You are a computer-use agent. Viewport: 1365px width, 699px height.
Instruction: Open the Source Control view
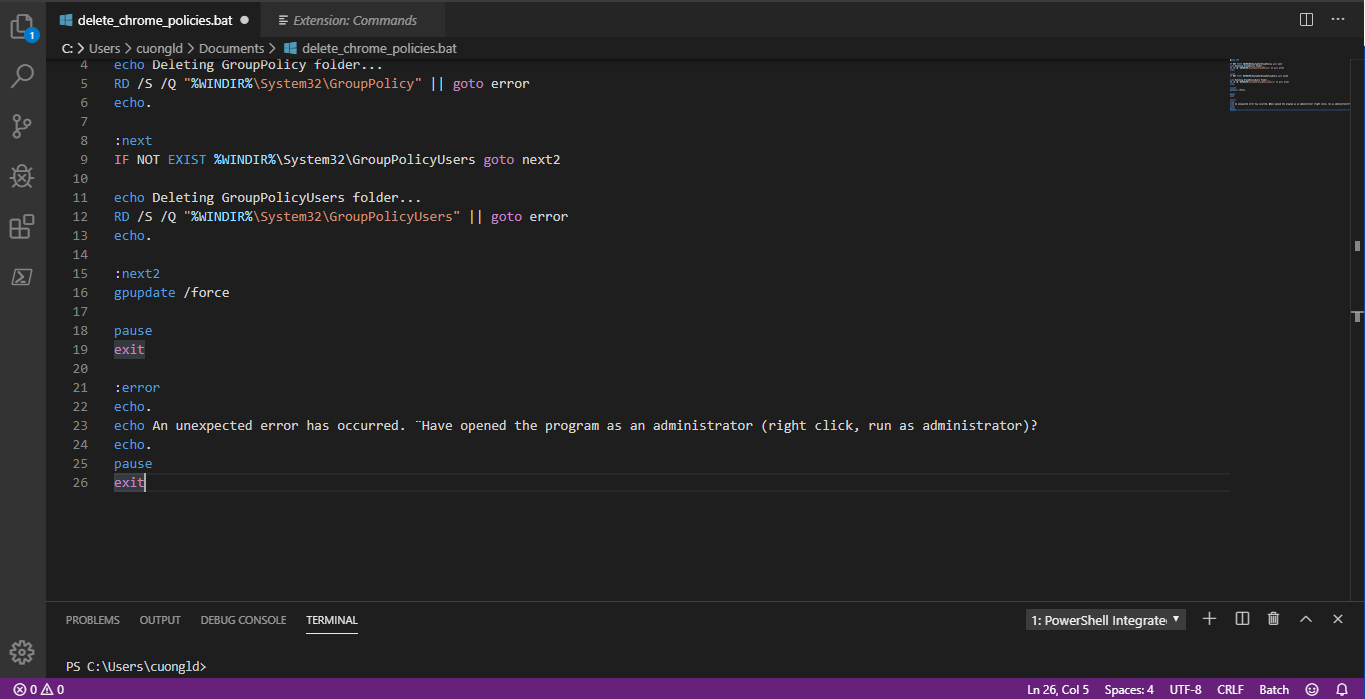(x=22, y=126)
